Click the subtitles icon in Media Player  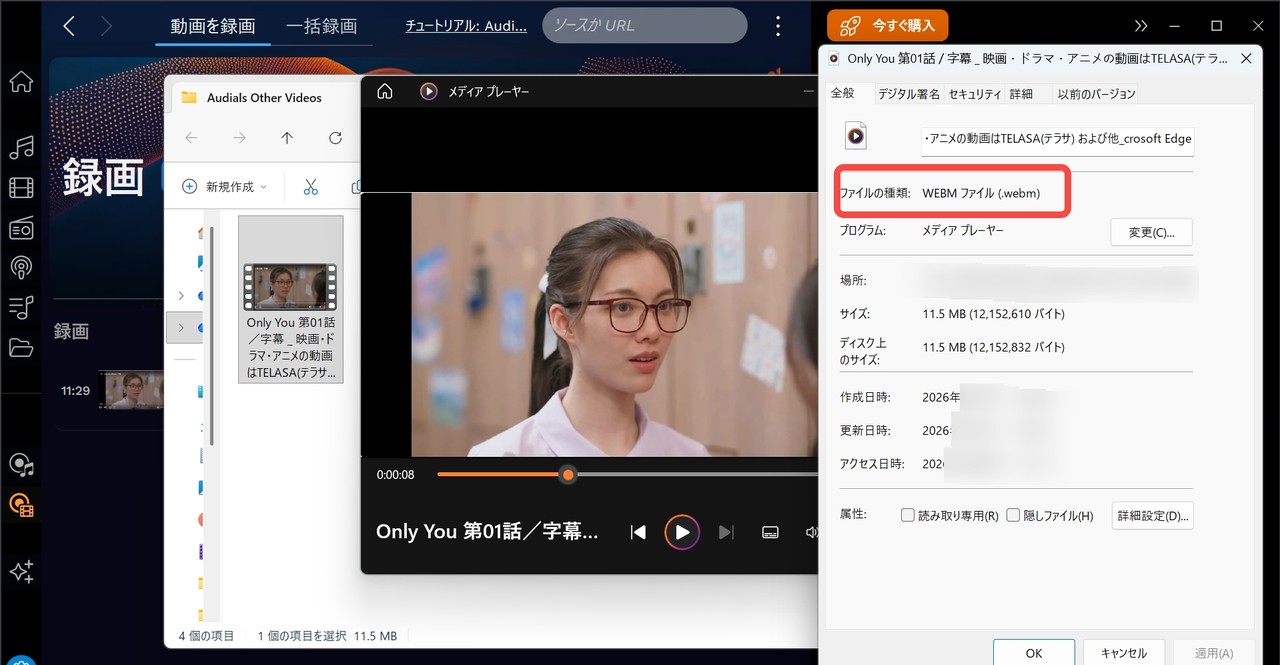(770, 532)
